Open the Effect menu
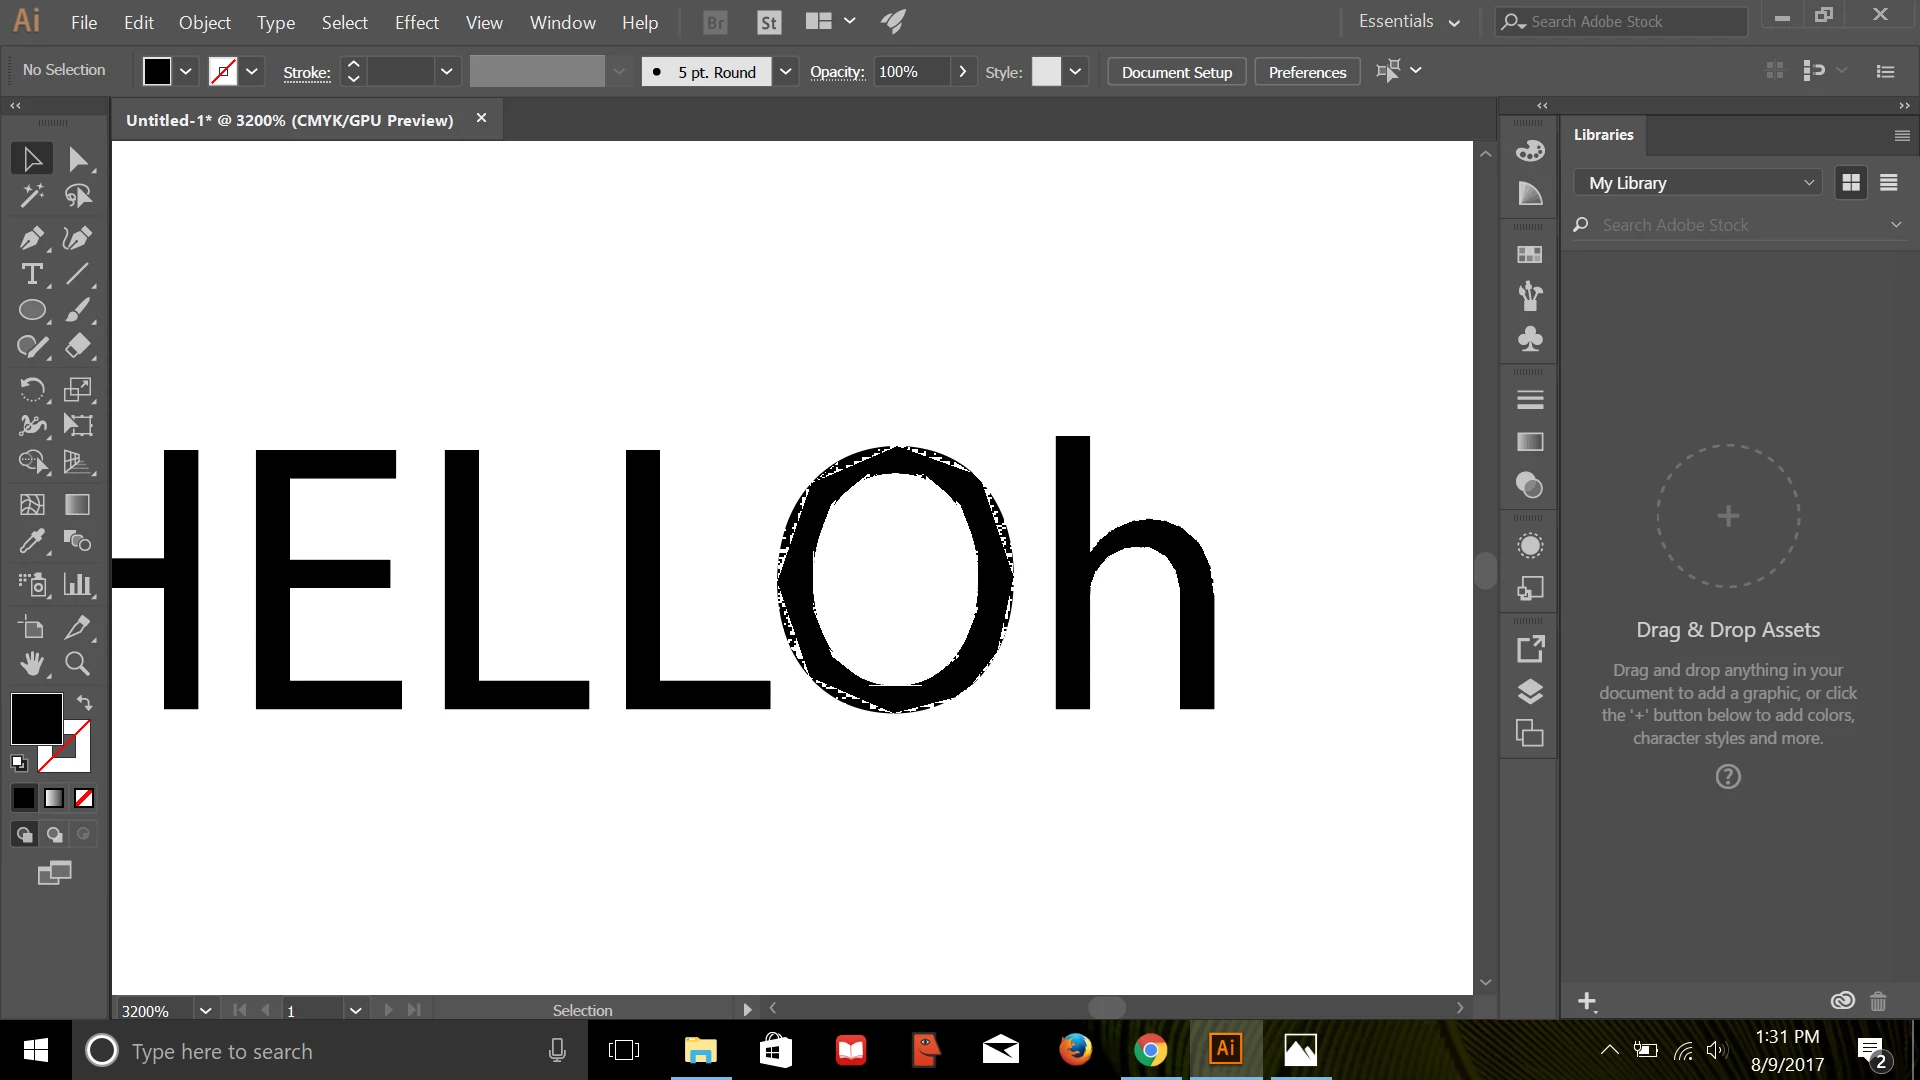1920x1080 pixels. point(416,22)
